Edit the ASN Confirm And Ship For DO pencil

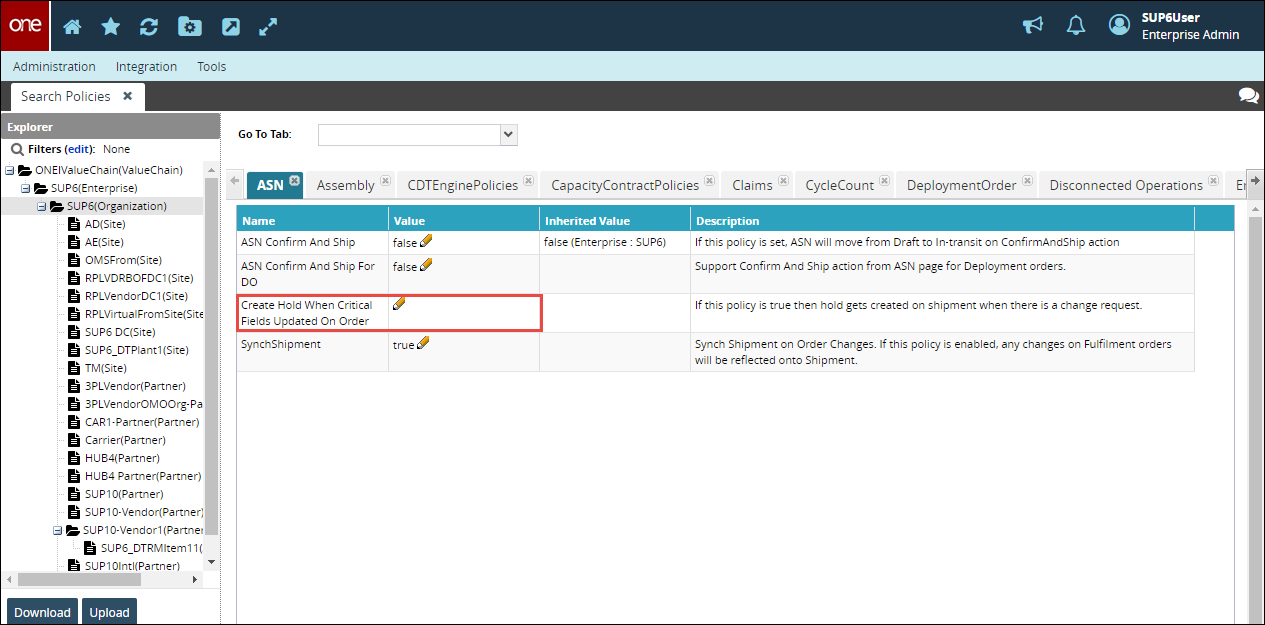[x=427, y=265]
